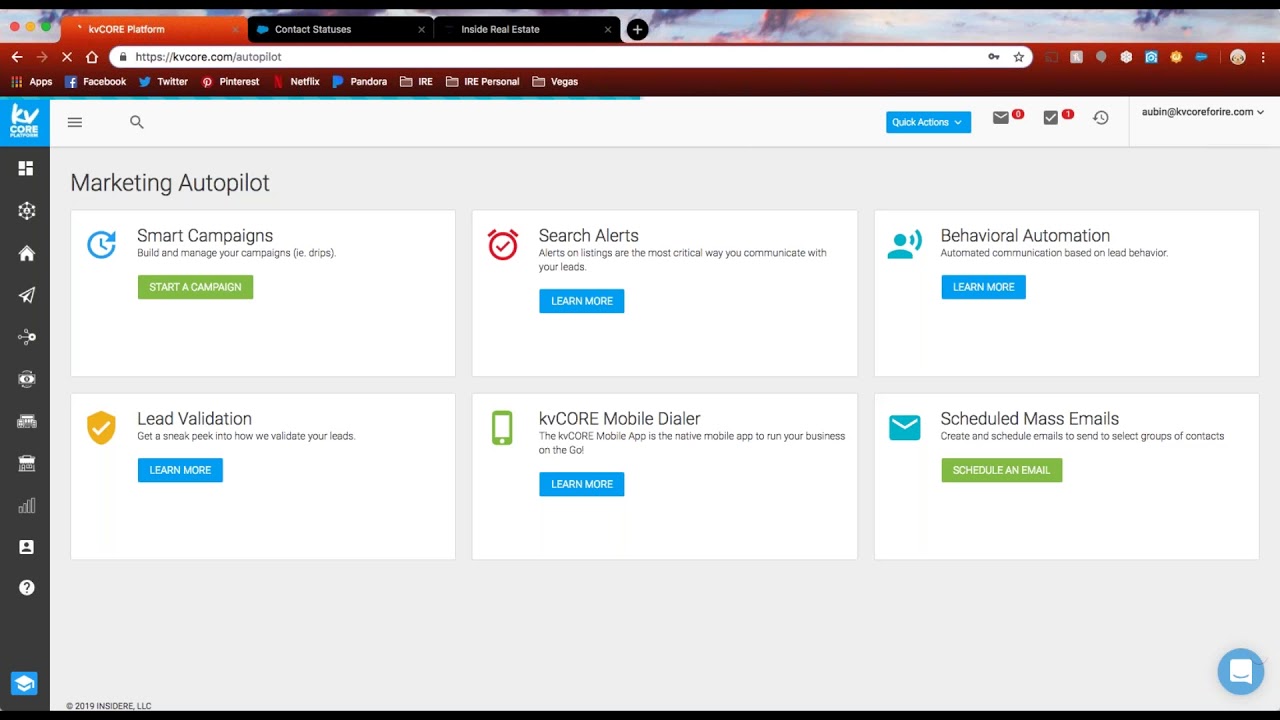Image resolution: width=1280 pixels, height=720 pixels.
Task: Open the checkbox tasks icon with badge
Action: click(1050, 118)
